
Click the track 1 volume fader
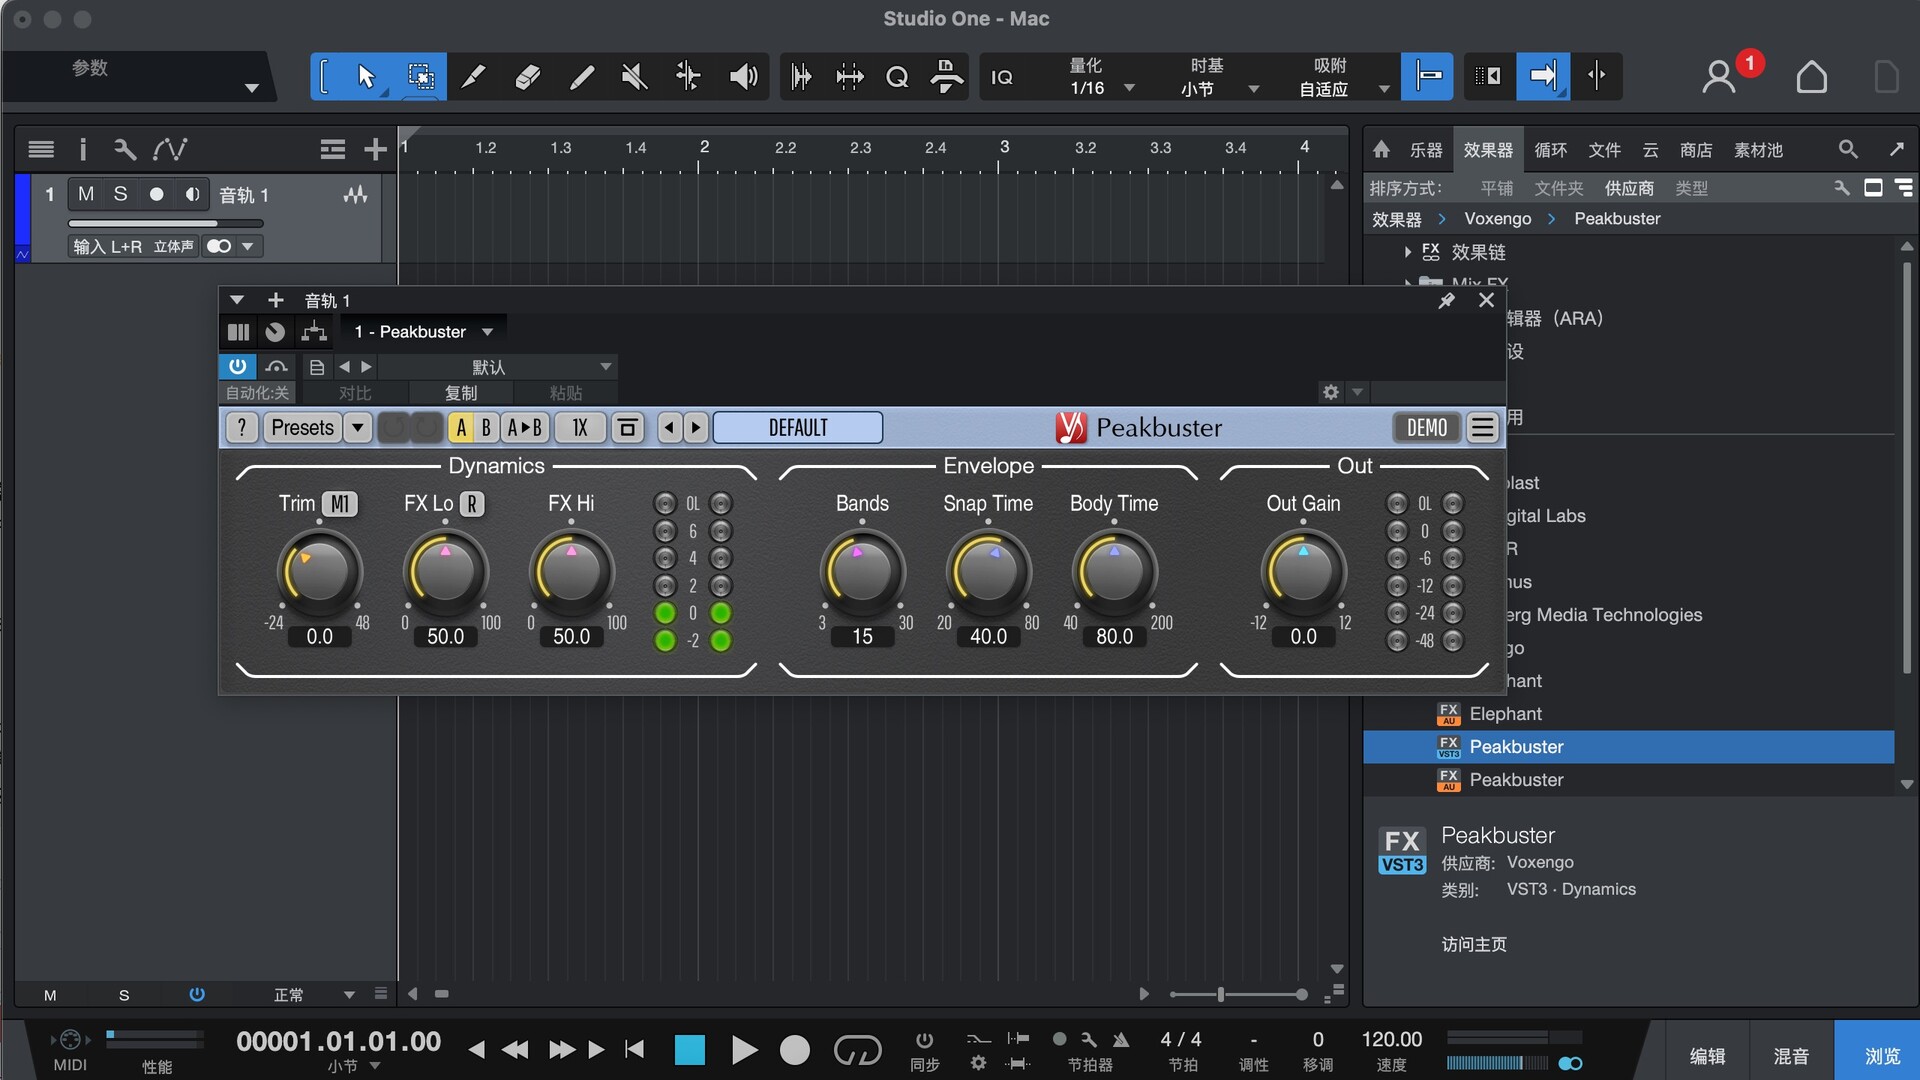pyautogui.click(x=165, y=223)
